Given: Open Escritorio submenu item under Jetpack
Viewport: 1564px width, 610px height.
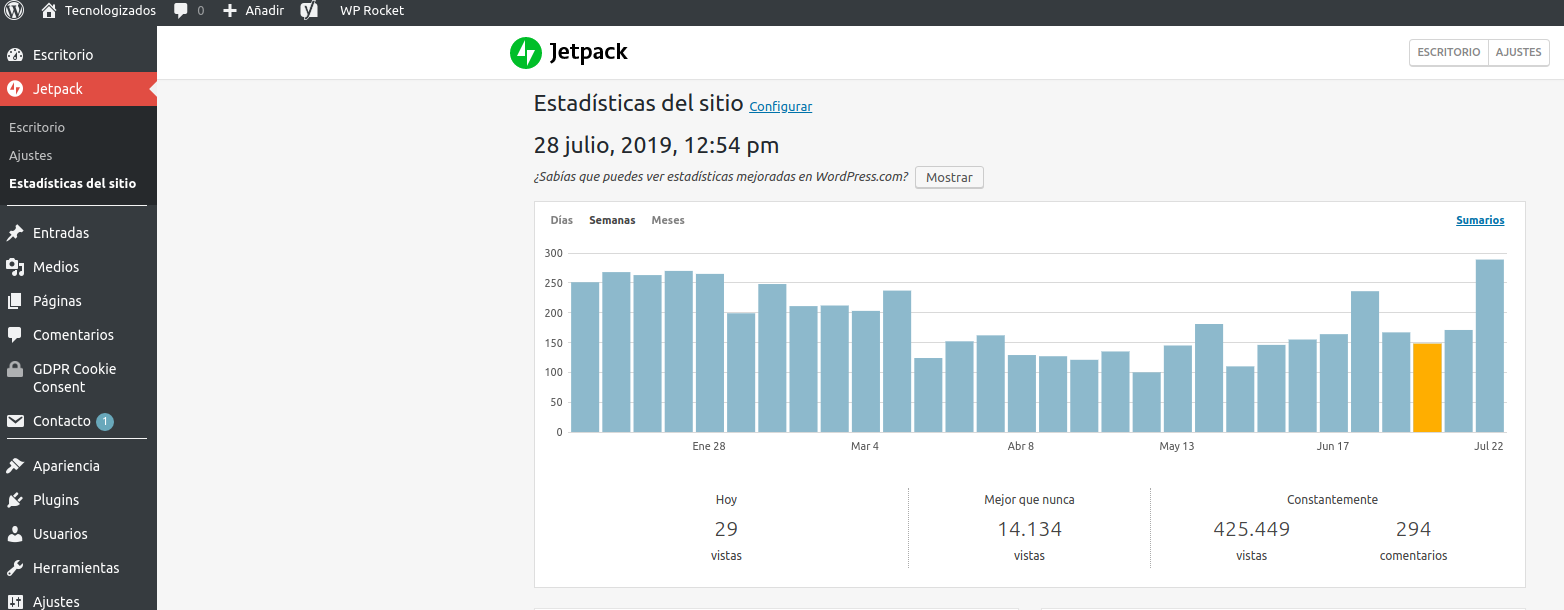Looking at the screenshot, I should click(x=37, y=128).
